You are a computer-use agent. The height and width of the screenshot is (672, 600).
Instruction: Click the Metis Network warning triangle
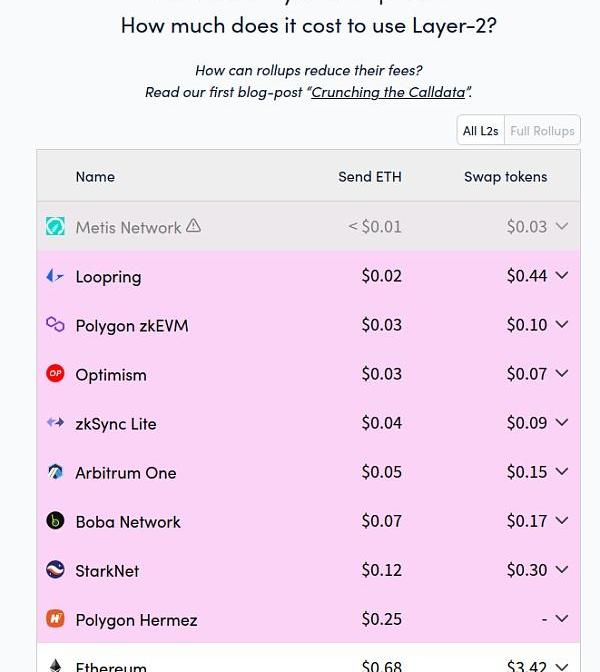(194, 226)
